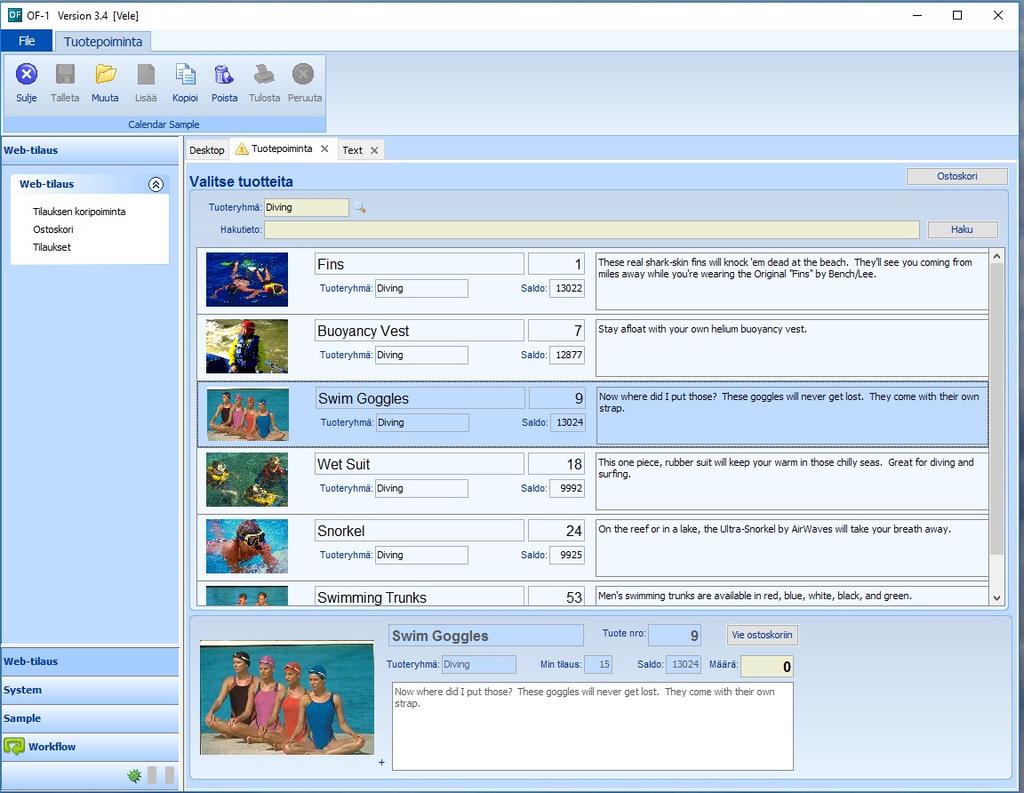Click the Saldo value 13022 for Fins
The image size is (1024, 793).
[x=567, y=288]
